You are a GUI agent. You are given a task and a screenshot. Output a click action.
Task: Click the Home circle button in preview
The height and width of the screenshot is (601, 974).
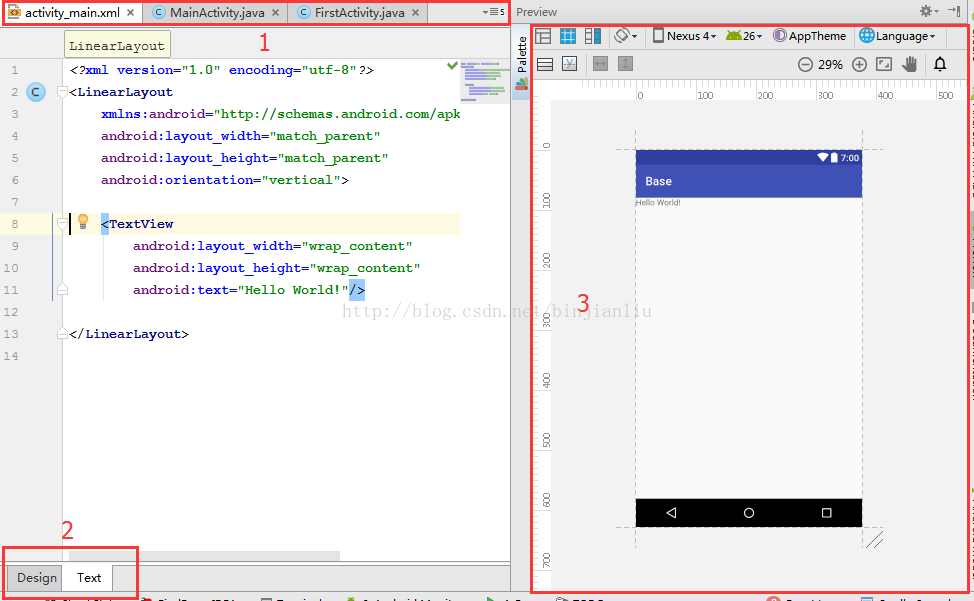tap(749, 513)
